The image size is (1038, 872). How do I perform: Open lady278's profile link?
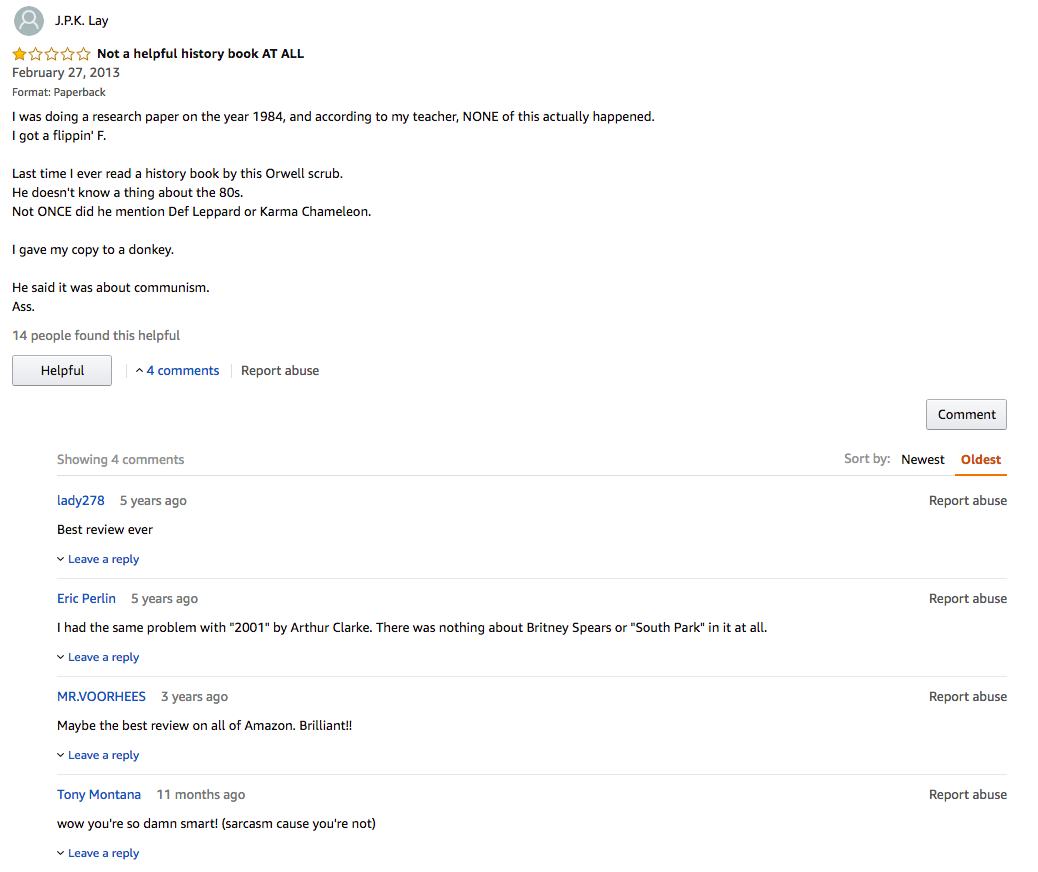[x=81, y=501]
